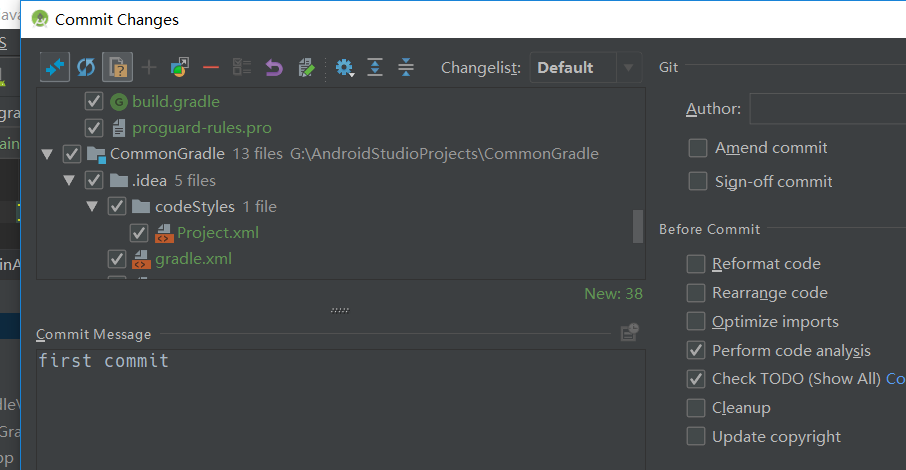Screen dimensions: 906x470
Task: Open the commit message history icon
Action: pos(629,333)
